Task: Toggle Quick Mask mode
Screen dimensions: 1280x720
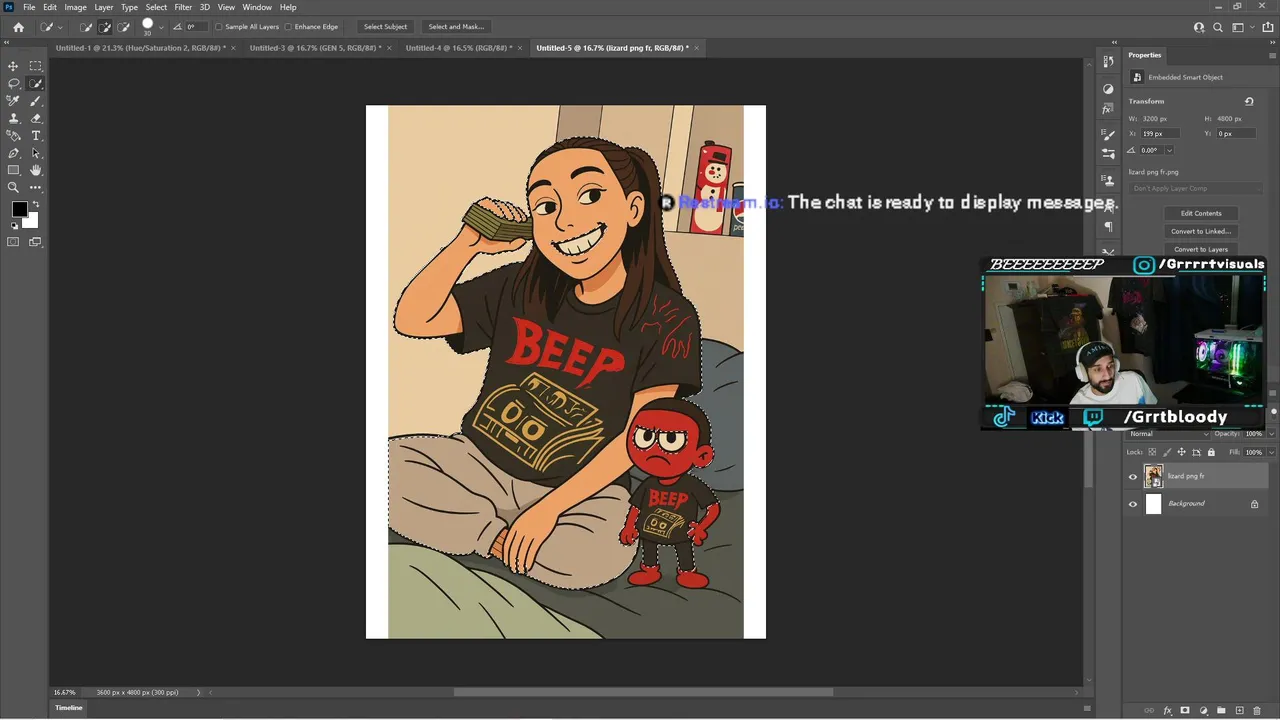Action: [13, 242]
